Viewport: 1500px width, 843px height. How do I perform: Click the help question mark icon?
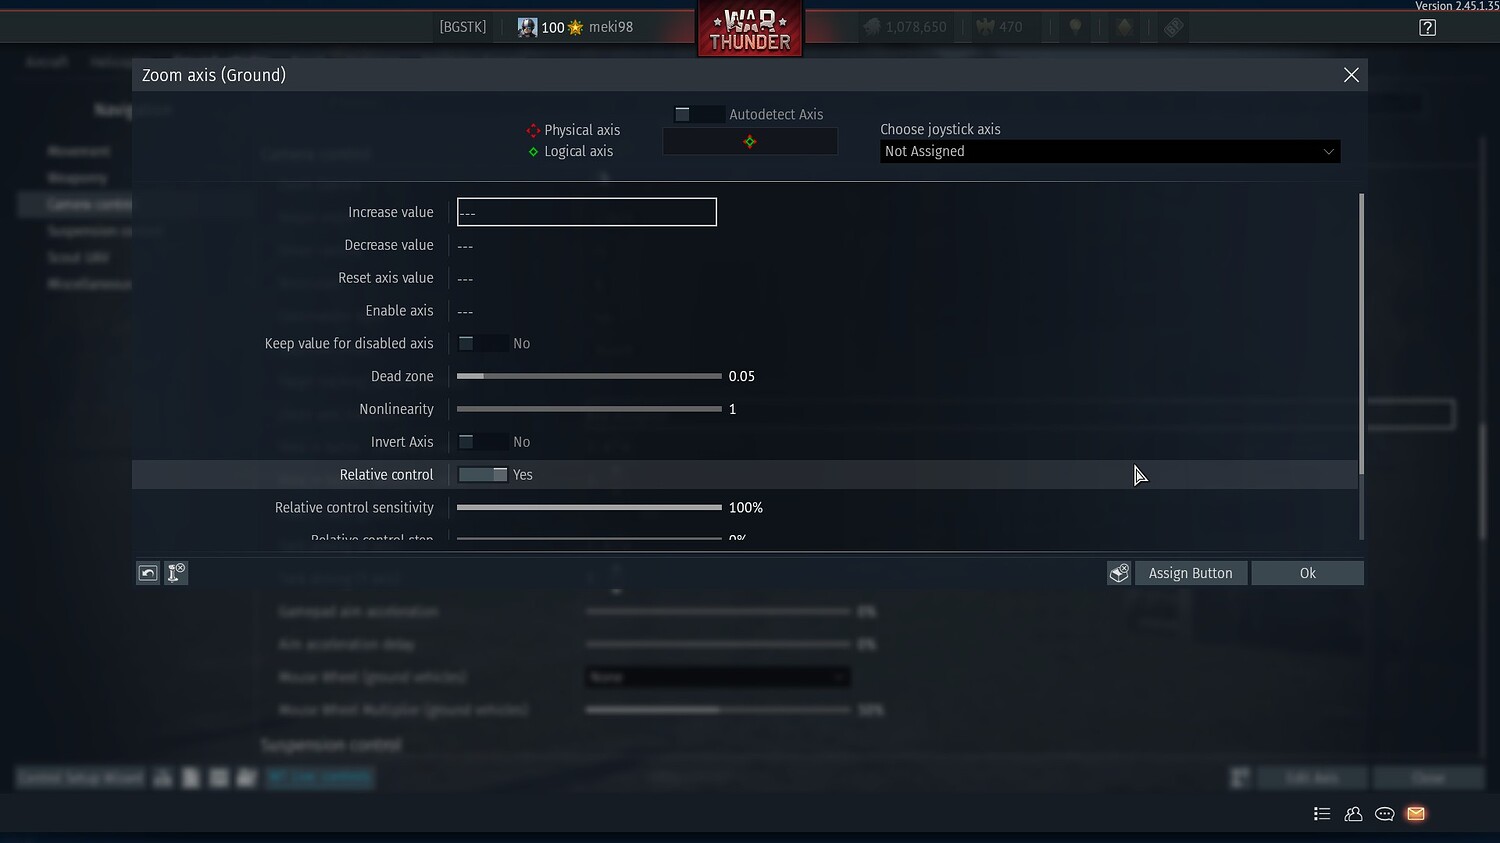coord(1428,27)
